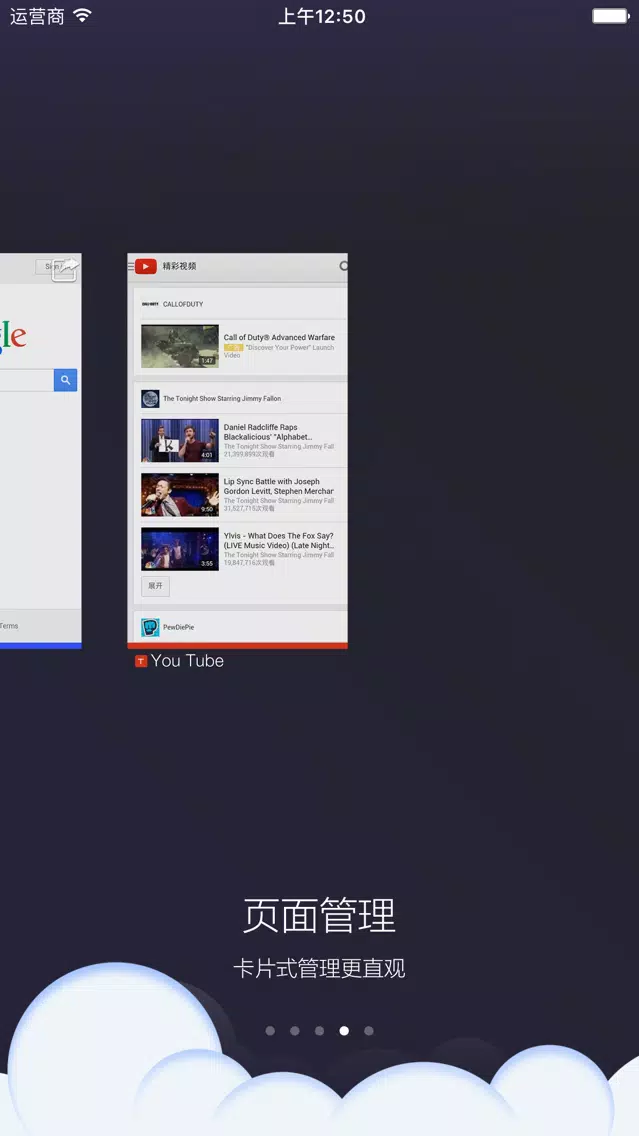Screen dimensions: 639x1136
Task: Click the 1:47 duration badge
Action: [207, 361]
